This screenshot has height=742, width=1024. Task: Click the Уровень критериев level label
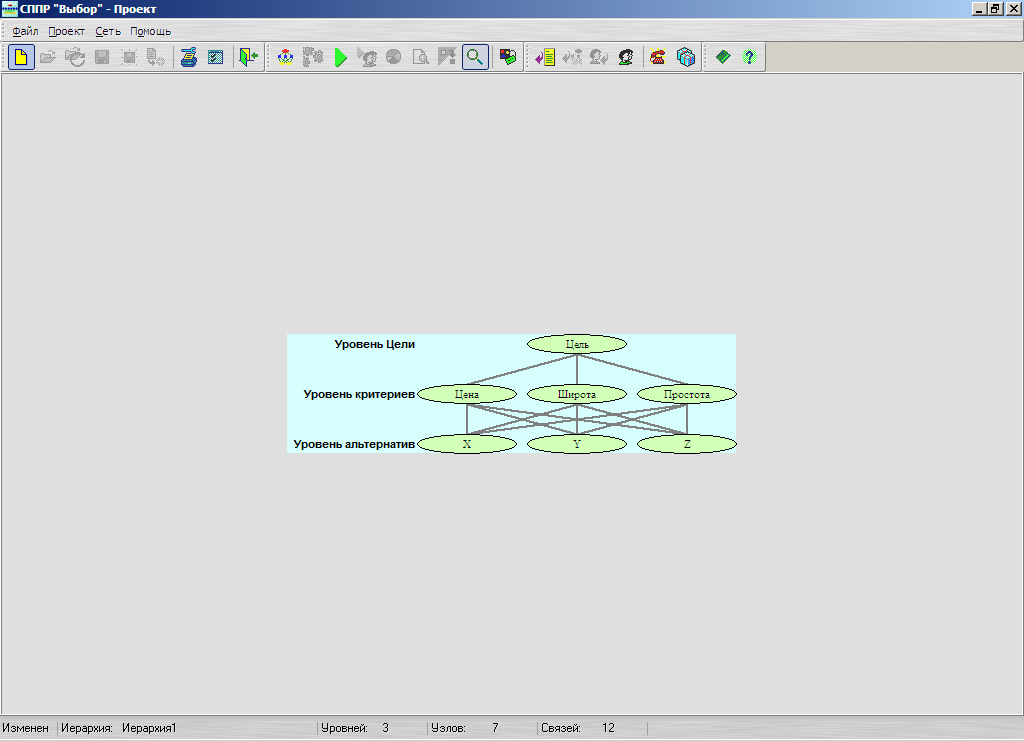[359, 394]
